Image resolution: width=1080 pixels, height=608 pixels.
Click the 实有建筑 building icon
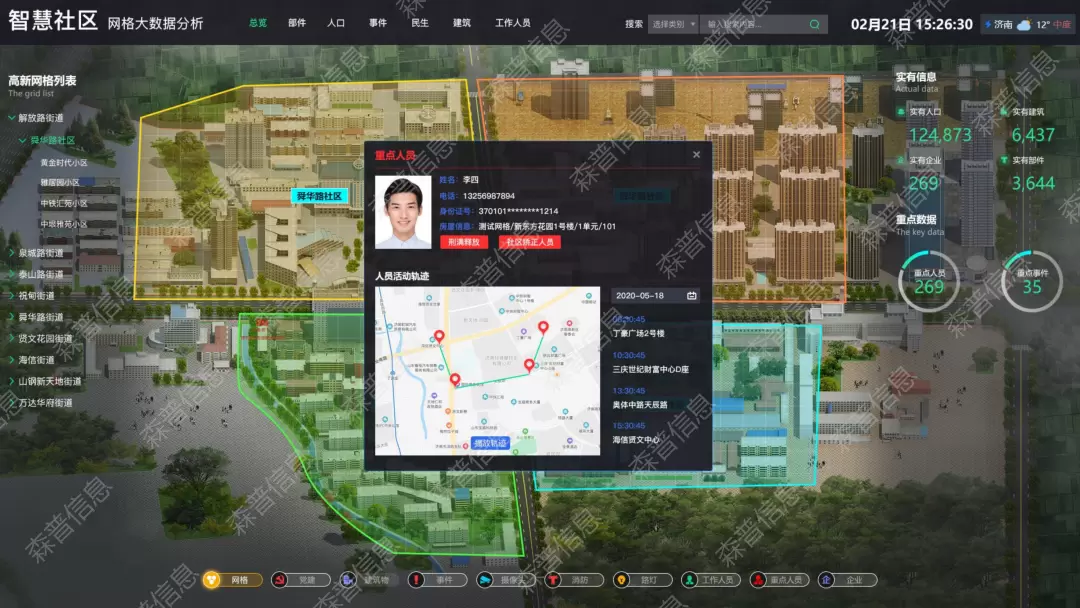[1004, 112]
